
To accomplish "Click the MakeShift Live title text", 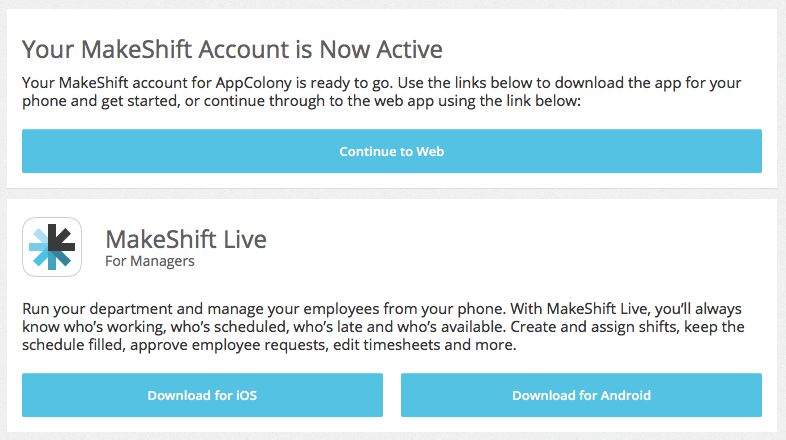I will pyautogui.click(x=186, y=240).
